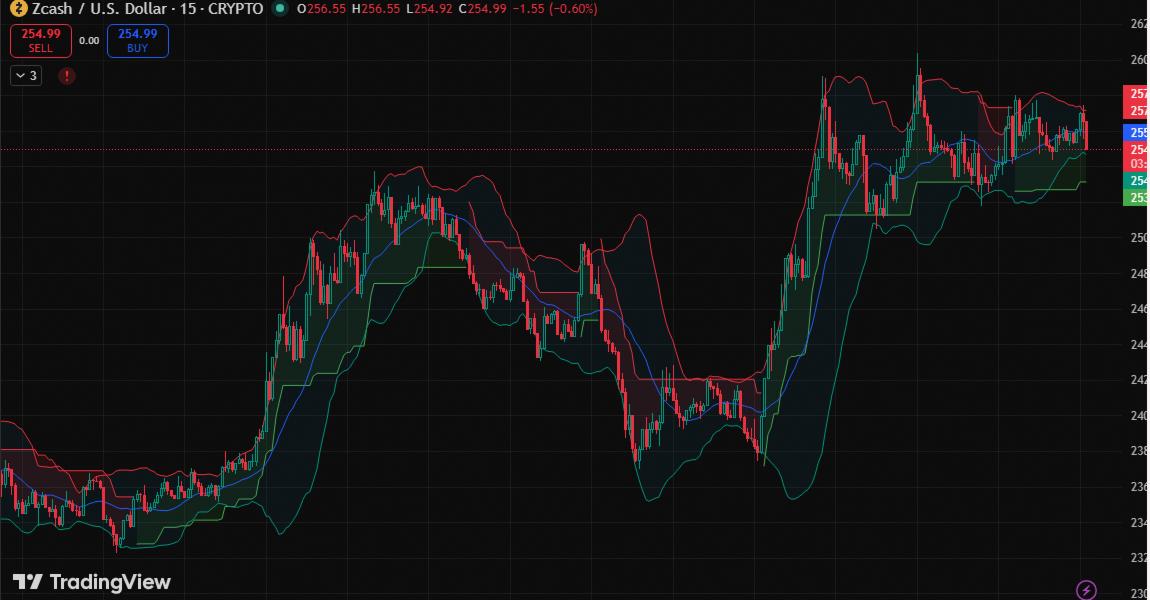Click the low value L254.92
The width and height of the screenshot is (1150, 600).
coord(429,9)
